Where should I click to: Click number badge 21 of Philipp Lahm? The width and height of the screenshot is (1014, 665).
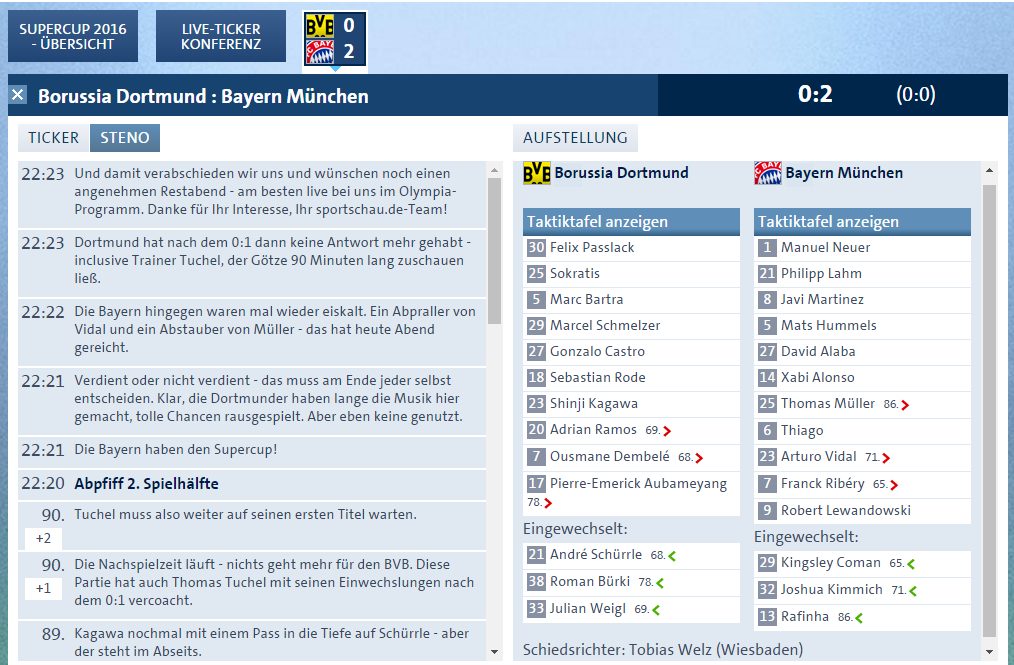coord(767,273)
